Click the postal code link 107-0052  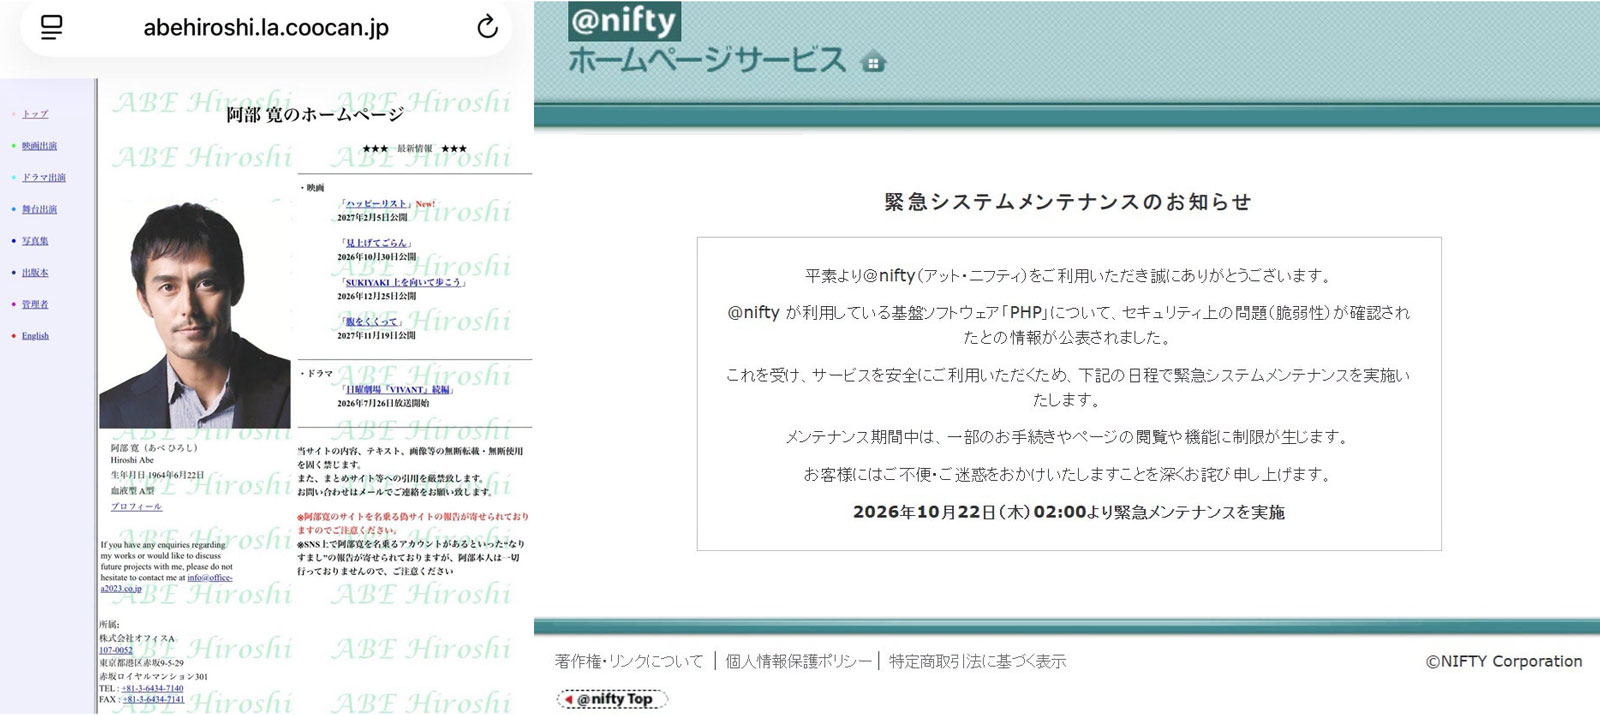tap(115, 650)
